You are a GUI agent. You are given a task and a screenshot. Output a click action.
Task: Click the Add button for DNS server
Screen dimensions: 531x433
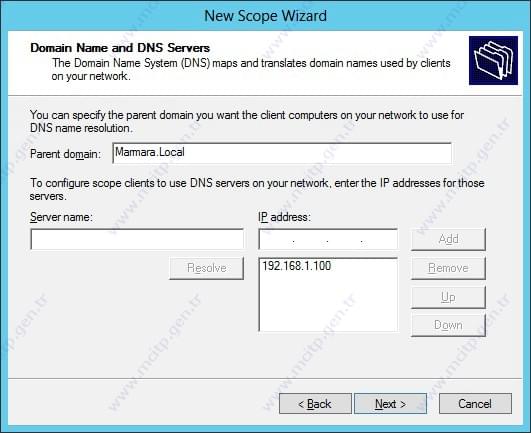(x=448, y=239)
